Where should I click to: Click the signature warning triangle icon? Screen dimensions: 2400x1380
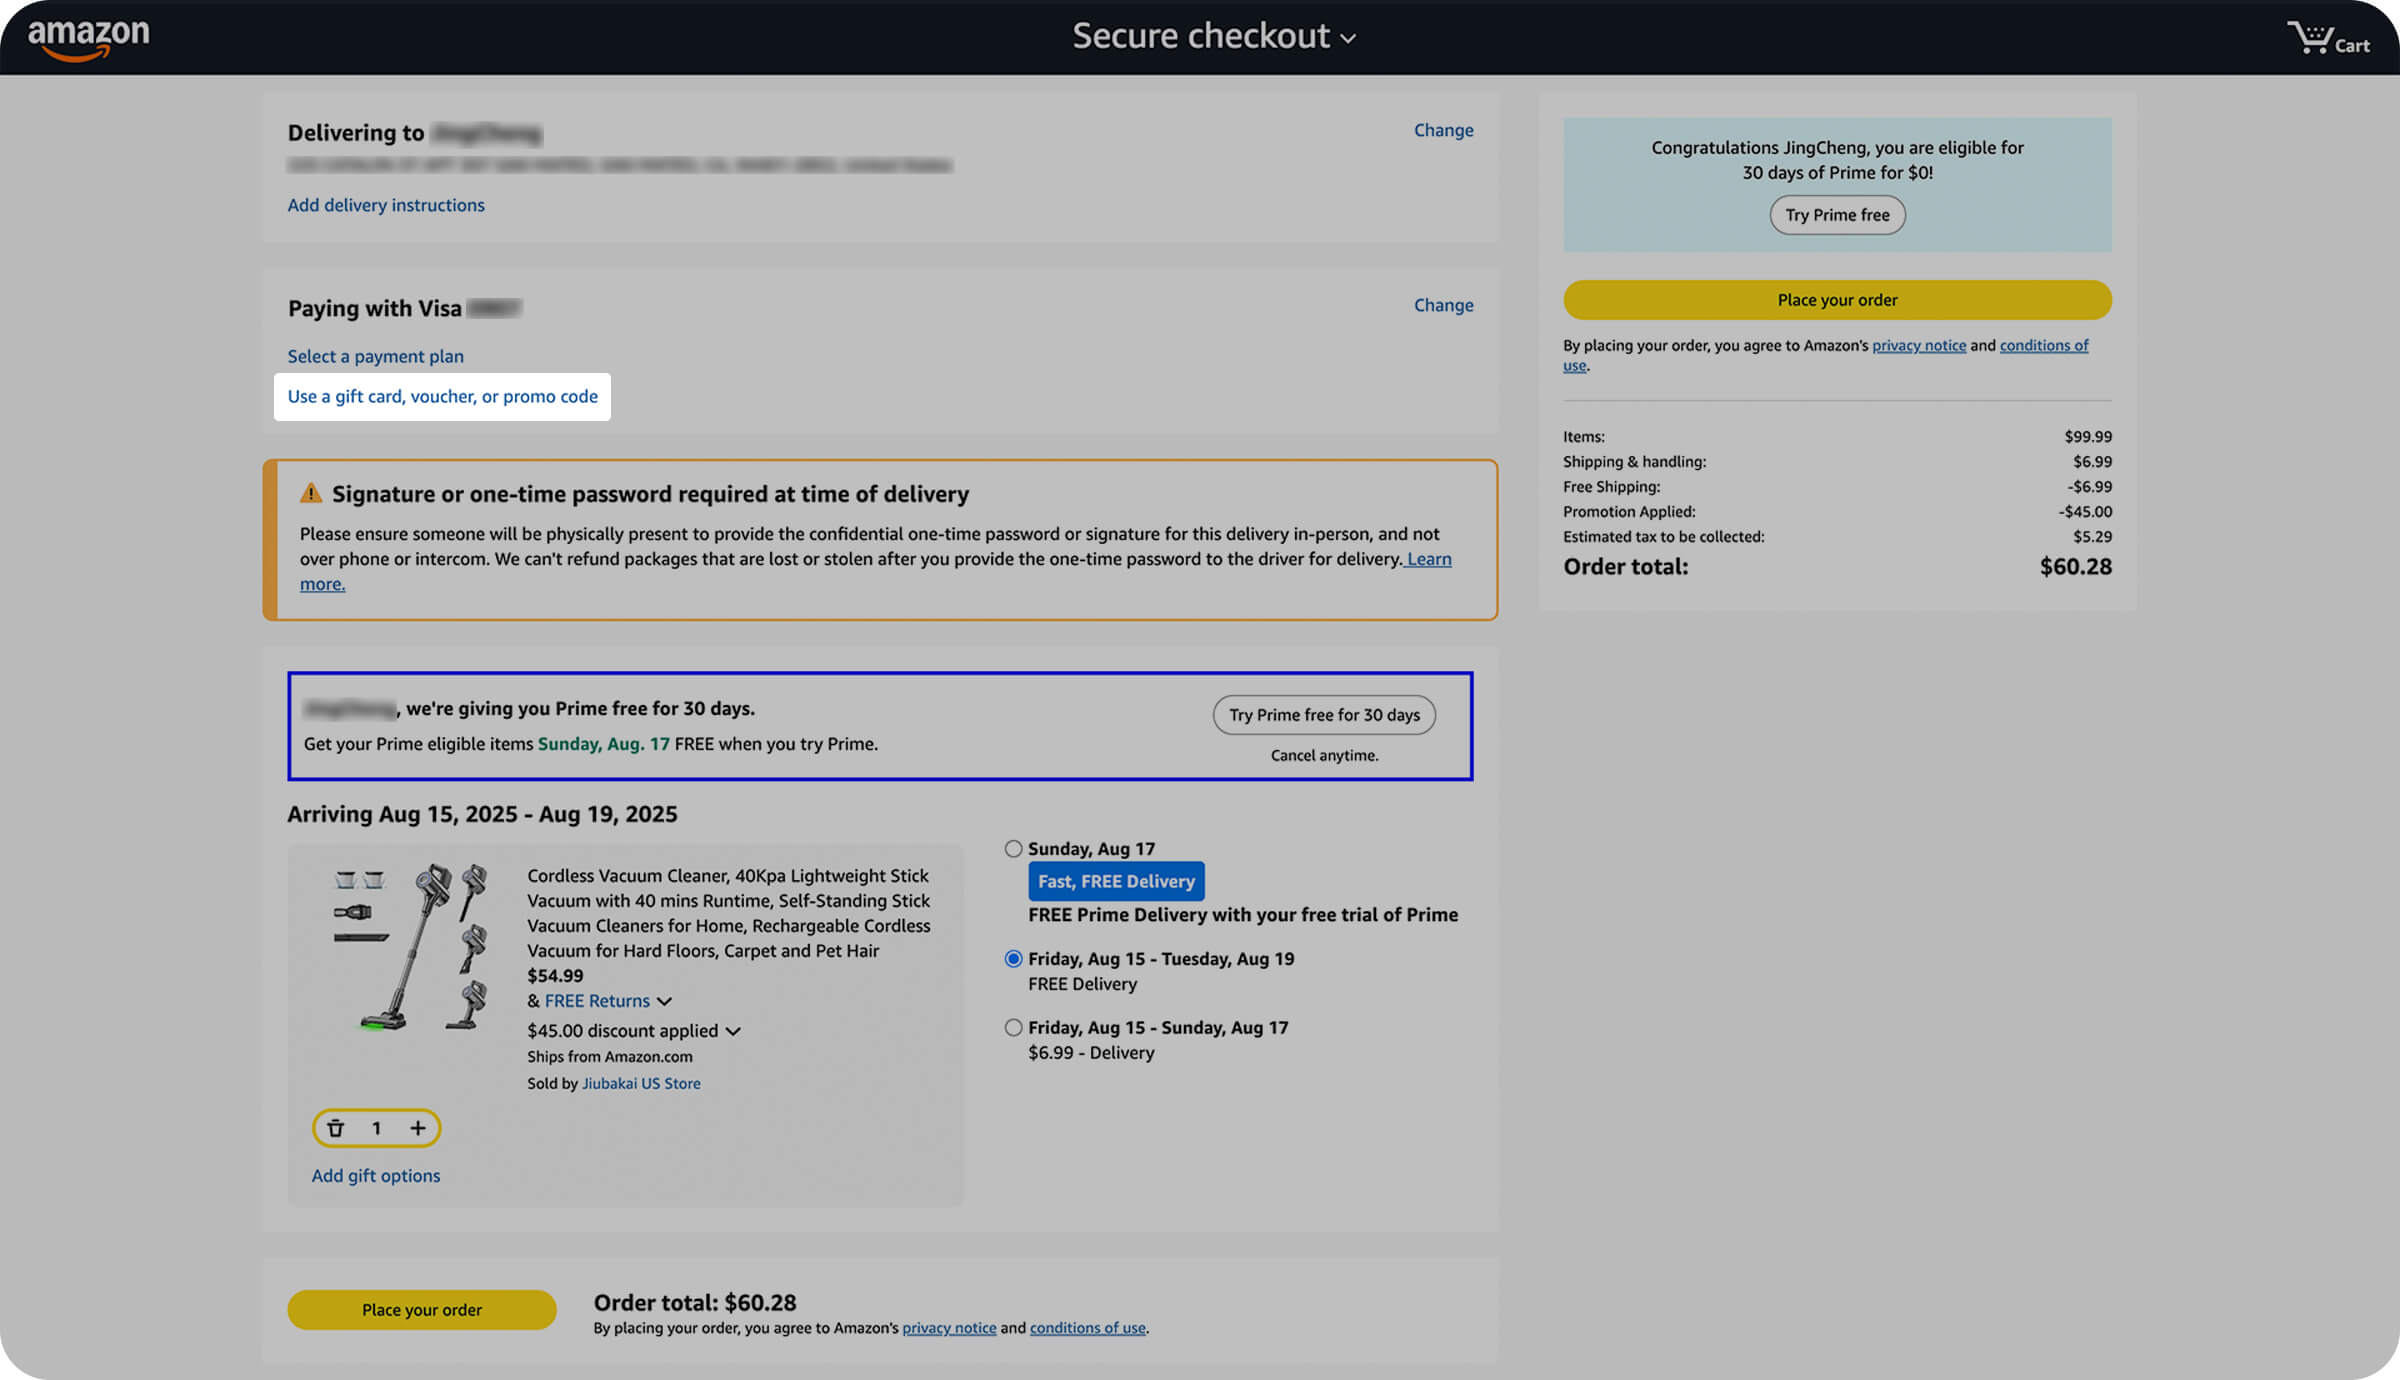[x=311, y=493]
